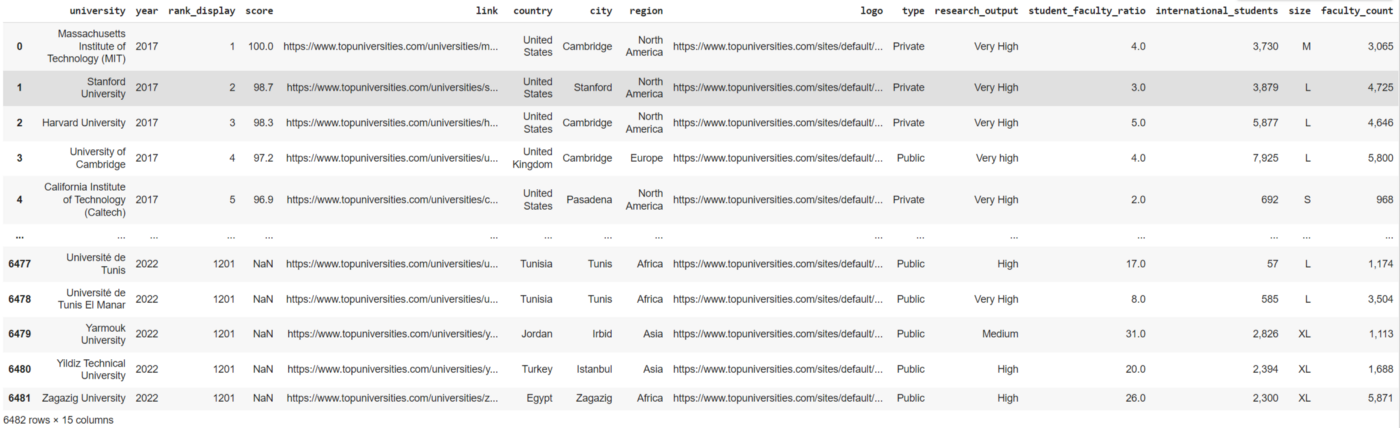
Task: Open the Harvard University logo URL
Action: click(x=778, y=123)
